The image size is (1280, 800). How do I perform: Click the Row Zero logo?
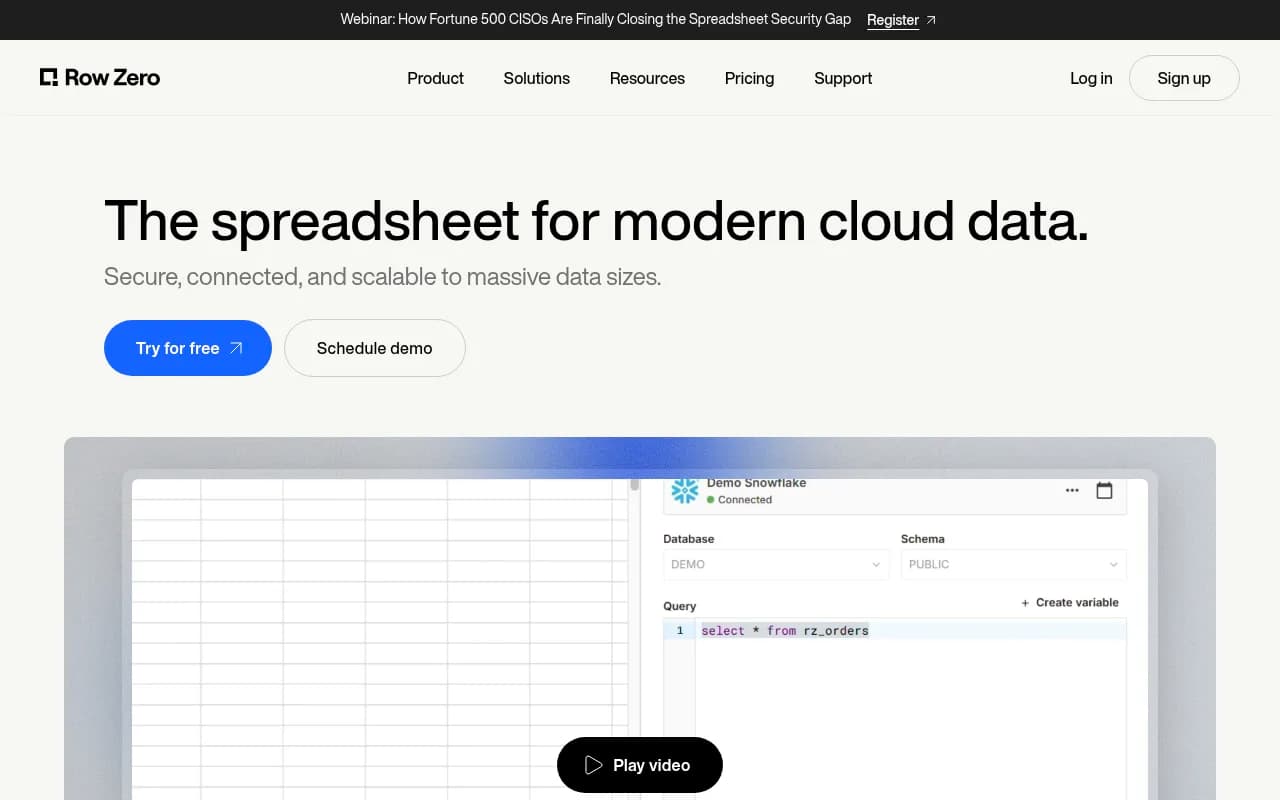click(100, 78)
